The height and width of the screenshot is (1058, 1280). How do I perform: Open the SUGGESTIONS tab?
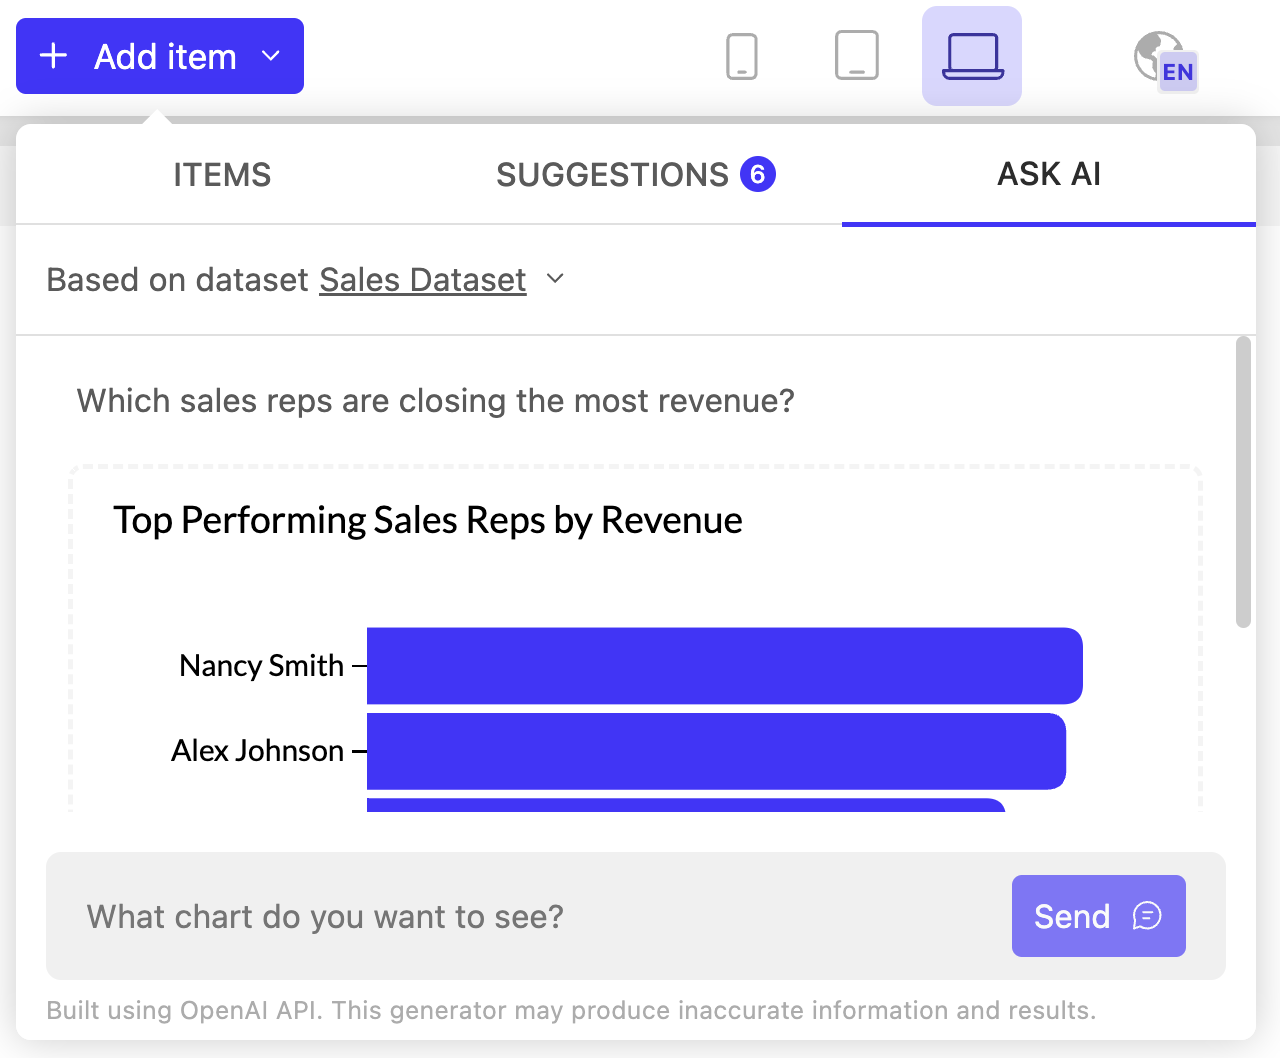point(612,174)
